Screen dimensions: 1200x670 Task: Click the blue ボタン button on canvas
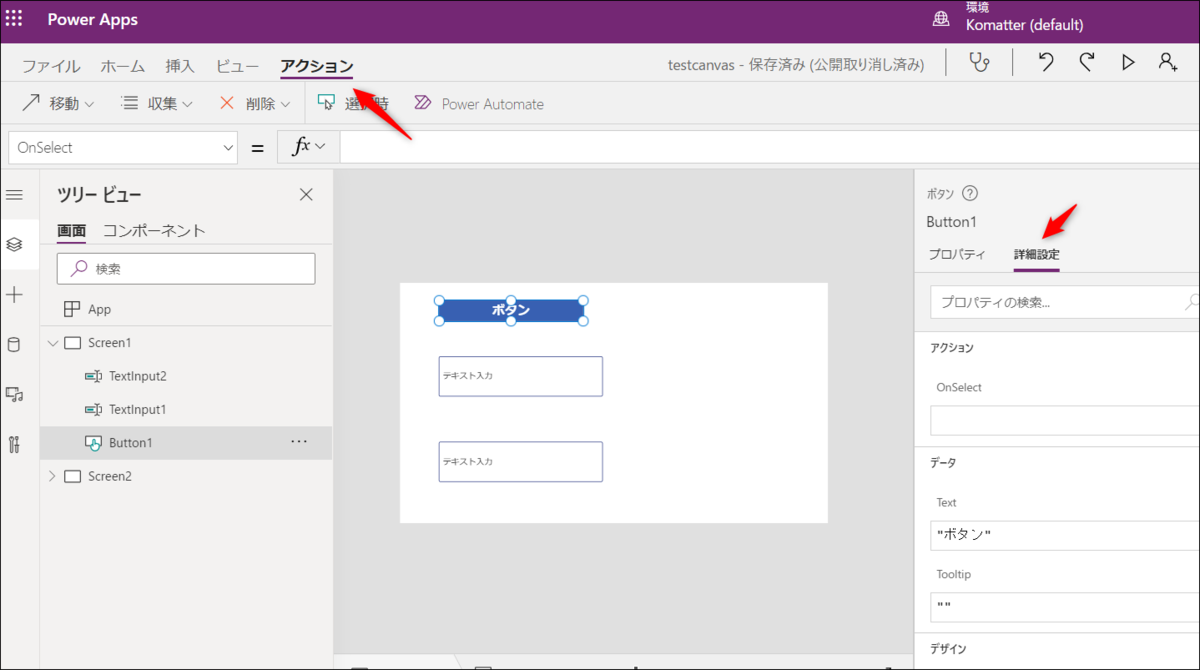pos(510,310)
